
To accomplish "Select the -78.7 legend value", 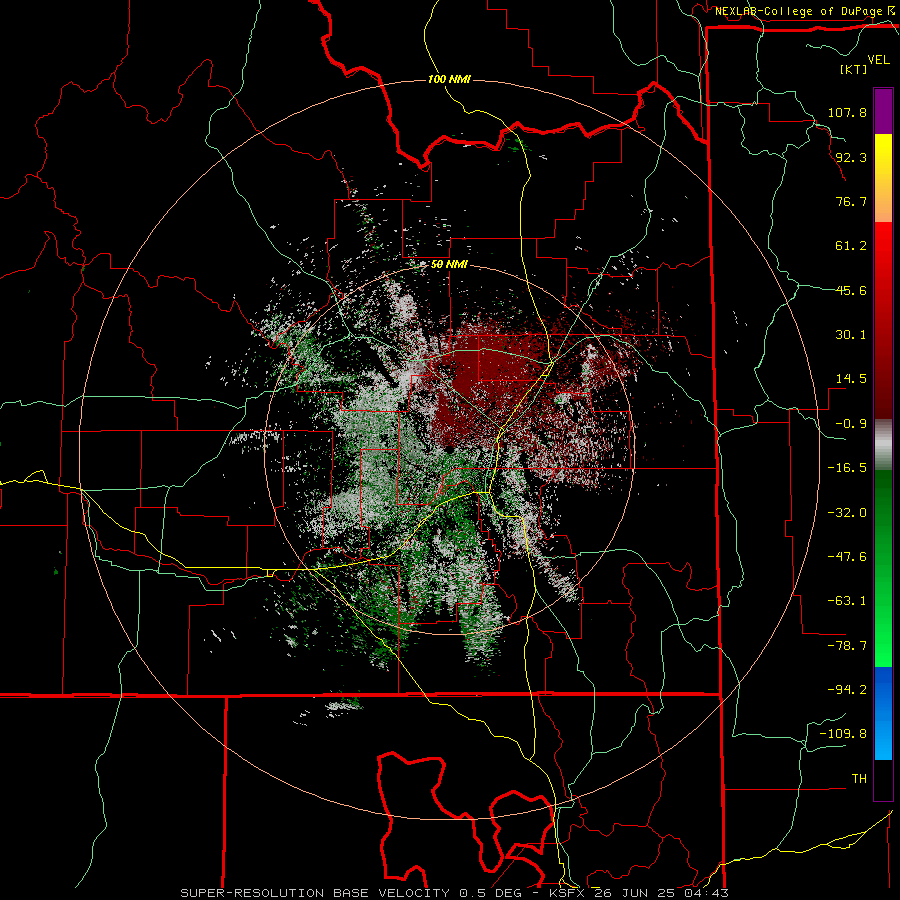I will pyautogui.click(x=847, y=646).
